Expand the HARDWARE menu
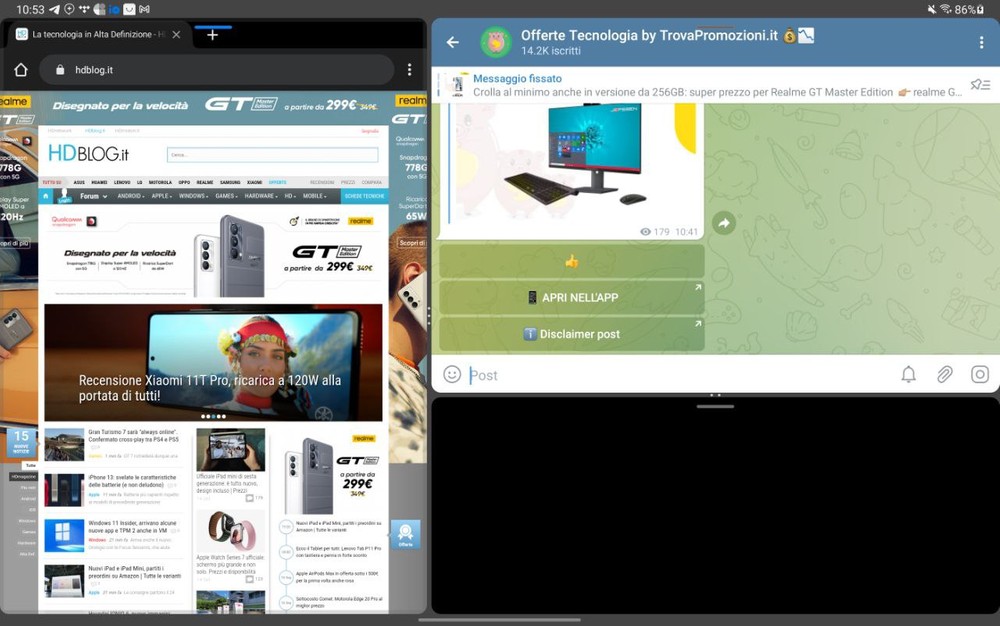Viewport: 1000px width, 626px height. click(x=261, y=196)
